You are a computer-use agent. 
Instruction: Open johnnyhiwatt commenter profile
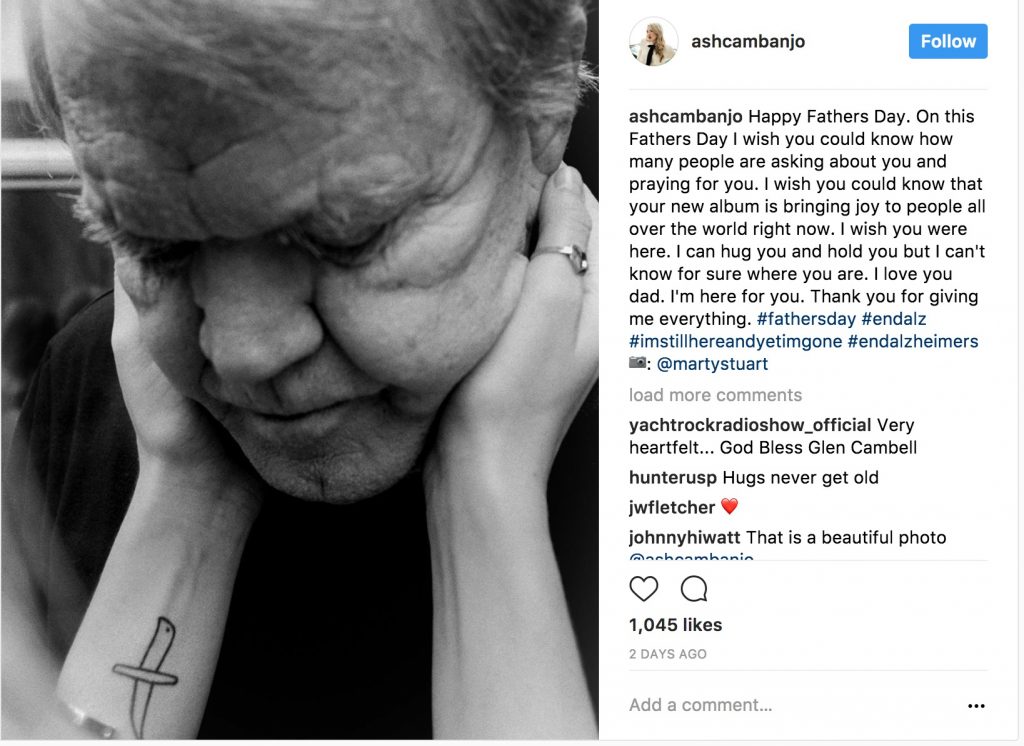click(684, 538)
